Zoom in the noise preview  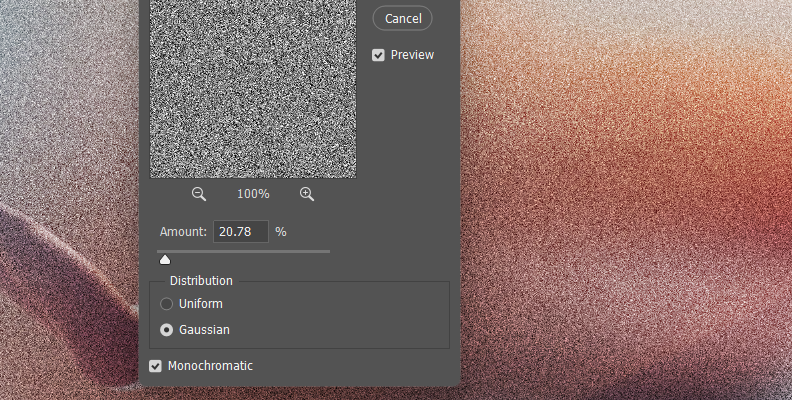307,194
